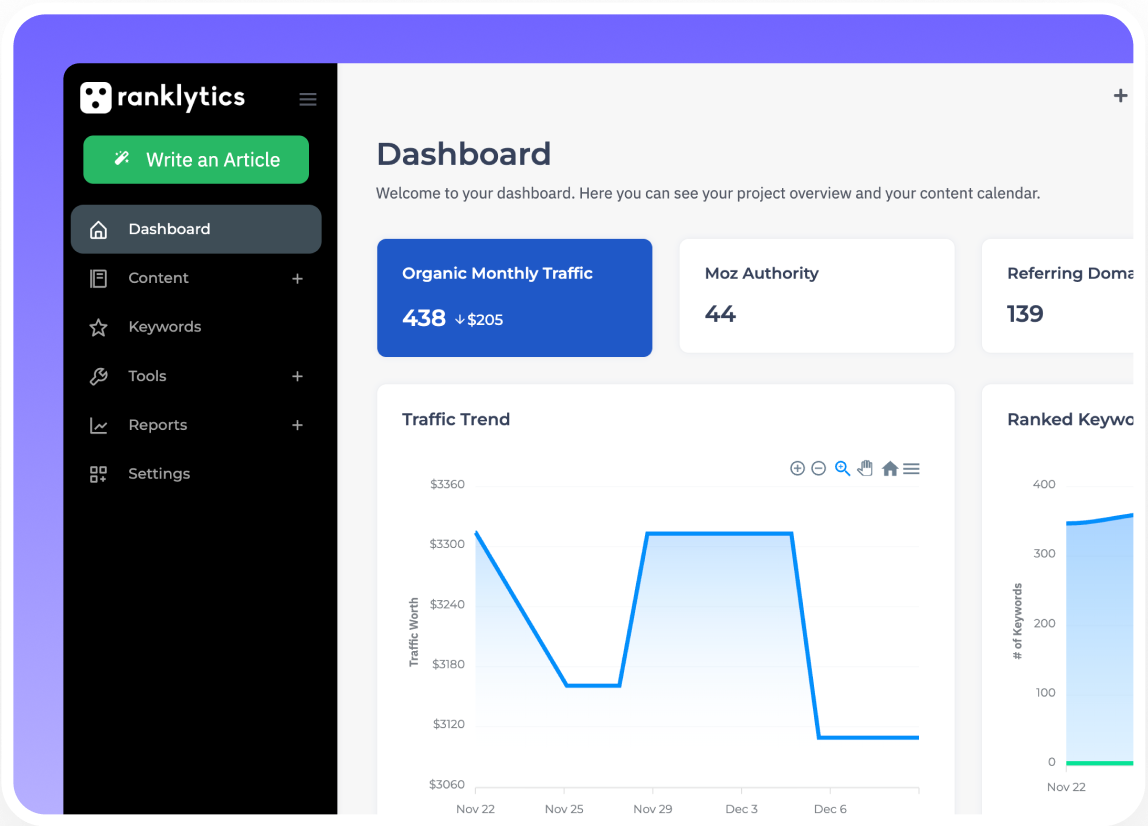Open the Traffic Trend chart hamburger menu
This screenshot has width=1148, height=826.
click(x=911, y=468)
